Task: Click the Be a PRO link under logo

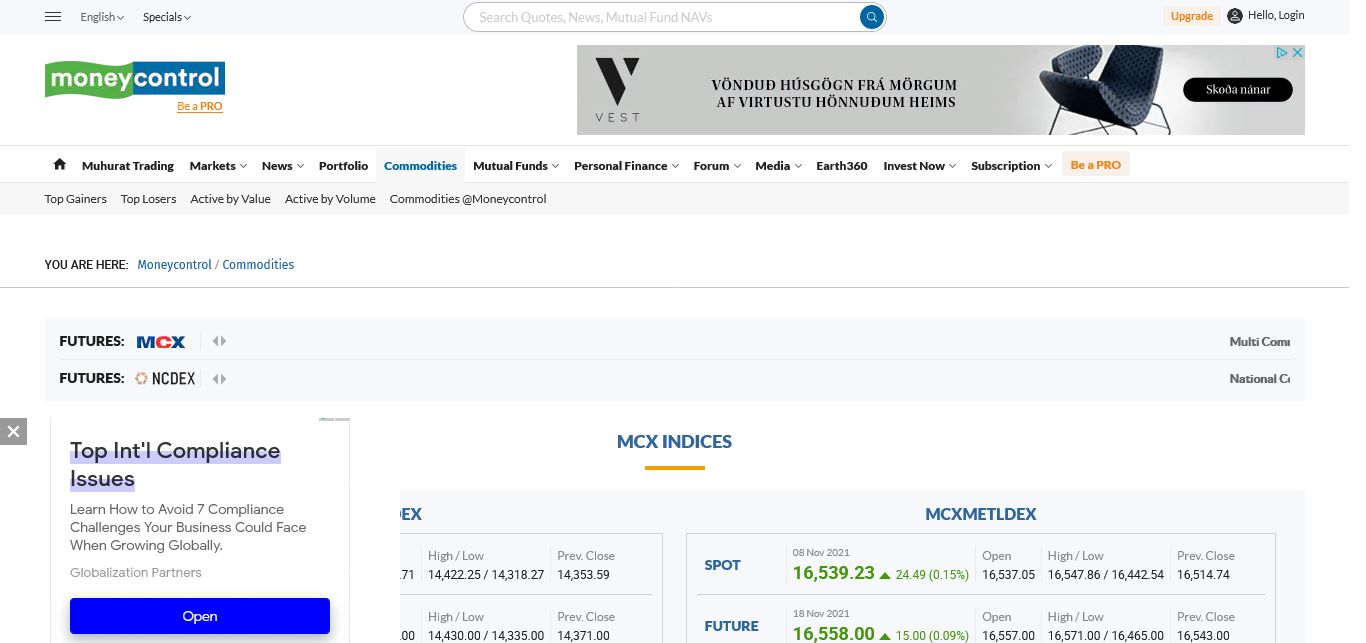Action: 200,106
